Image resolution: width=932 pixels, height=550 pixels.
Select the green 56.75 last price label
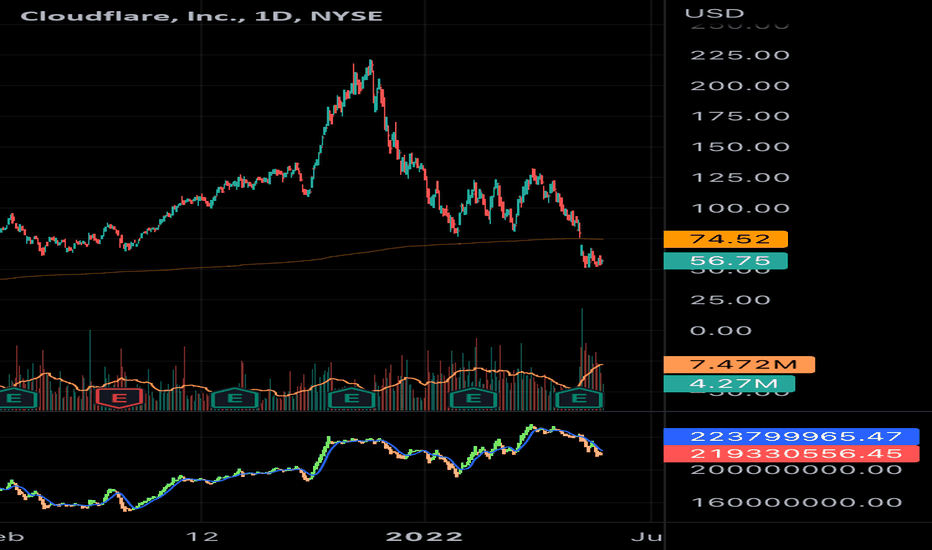[726, 260]
